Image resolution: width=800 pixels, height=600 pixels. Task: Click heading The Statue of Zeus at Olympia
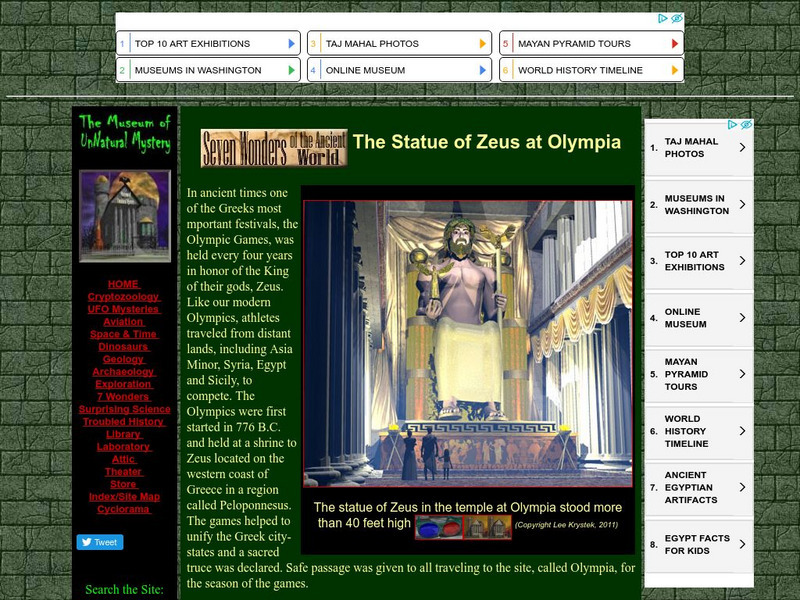click(x=487, y=142)
